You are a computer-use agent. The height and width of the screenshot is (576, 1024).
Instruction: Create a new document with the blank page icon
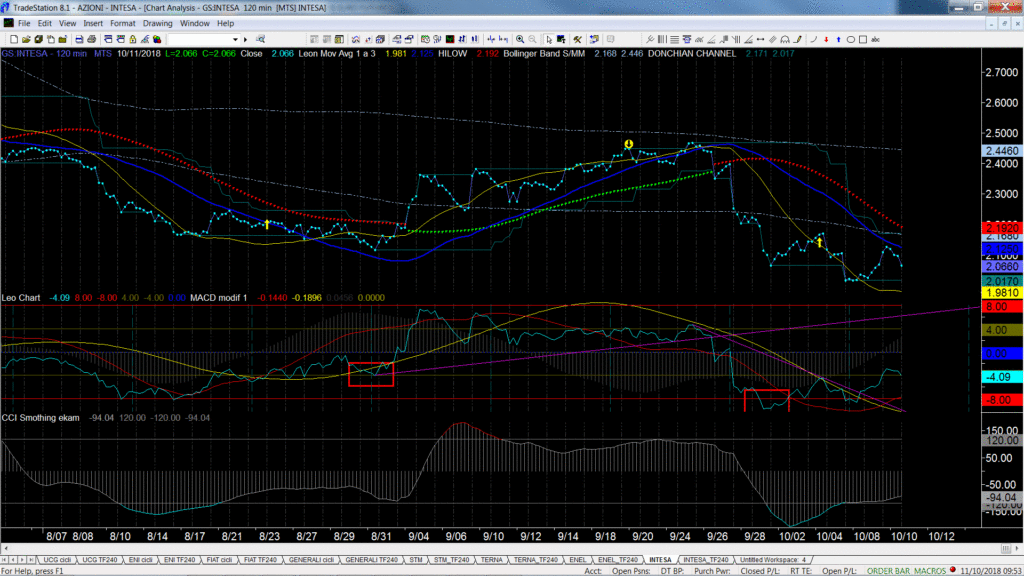point(14,40)
